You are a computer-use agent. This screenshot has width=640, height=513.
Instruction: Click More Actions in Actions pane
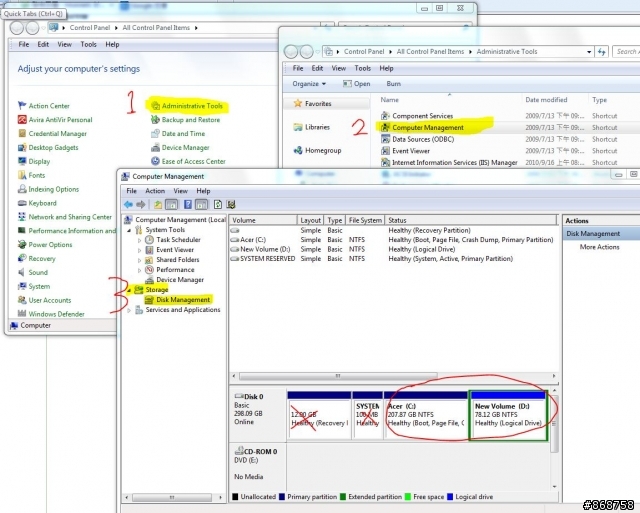(x=599, y=247)
